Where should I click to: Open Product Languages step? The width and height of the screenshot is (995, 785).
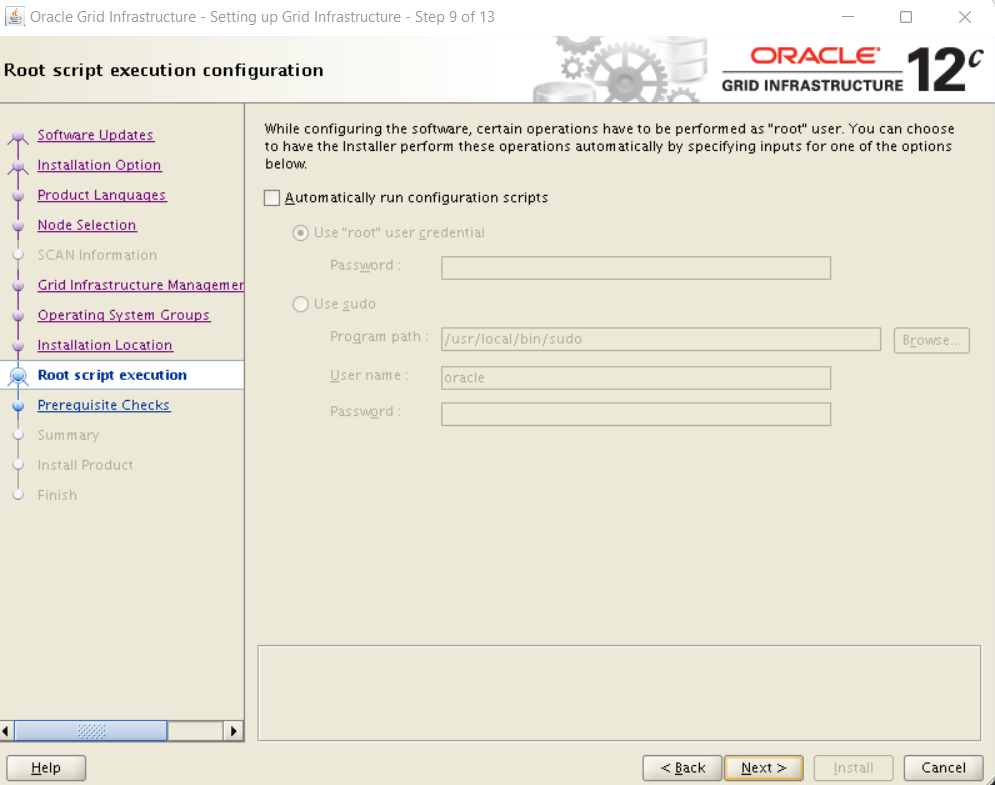click(x=102, y=195)
